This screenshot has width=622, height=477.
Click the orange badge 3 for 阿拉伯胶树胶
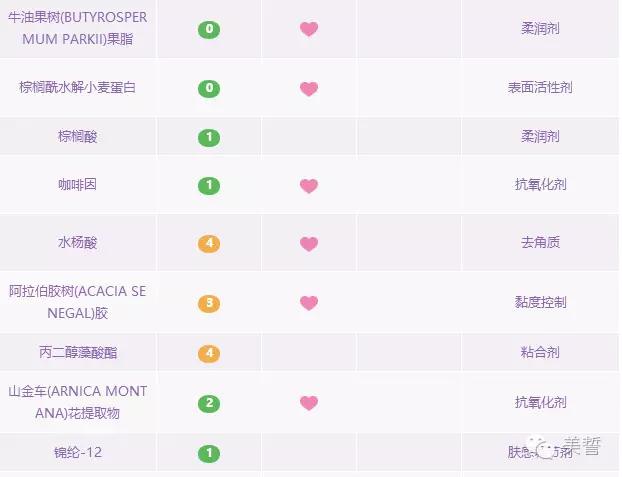click(209, 302)
